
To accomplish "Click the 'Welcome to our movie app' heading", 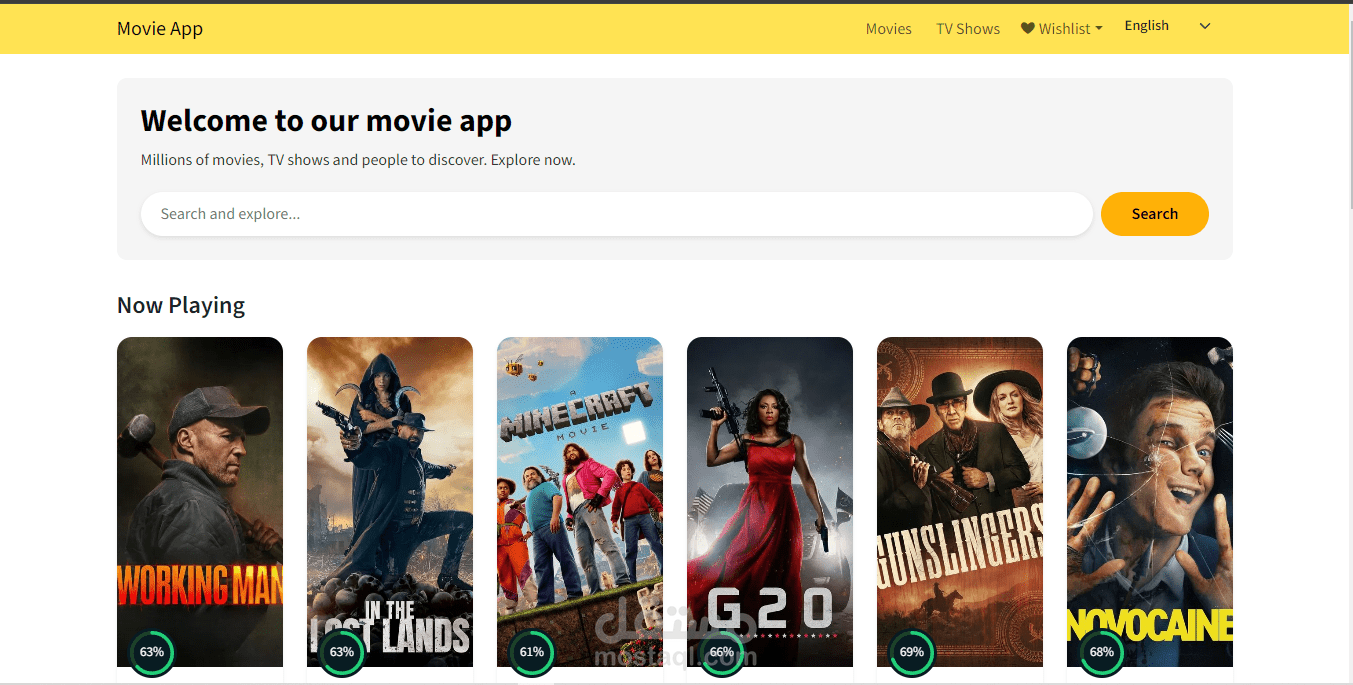I will coord(326,121).
